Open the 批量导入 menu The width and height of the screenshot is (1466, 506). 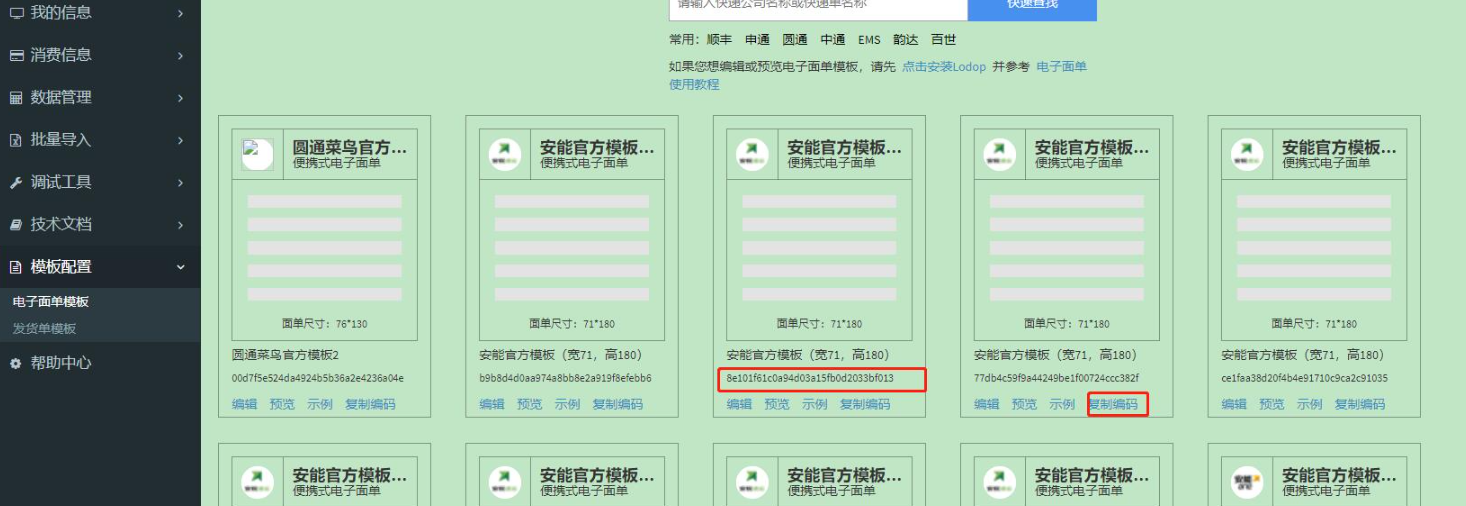tap(100, 140)
